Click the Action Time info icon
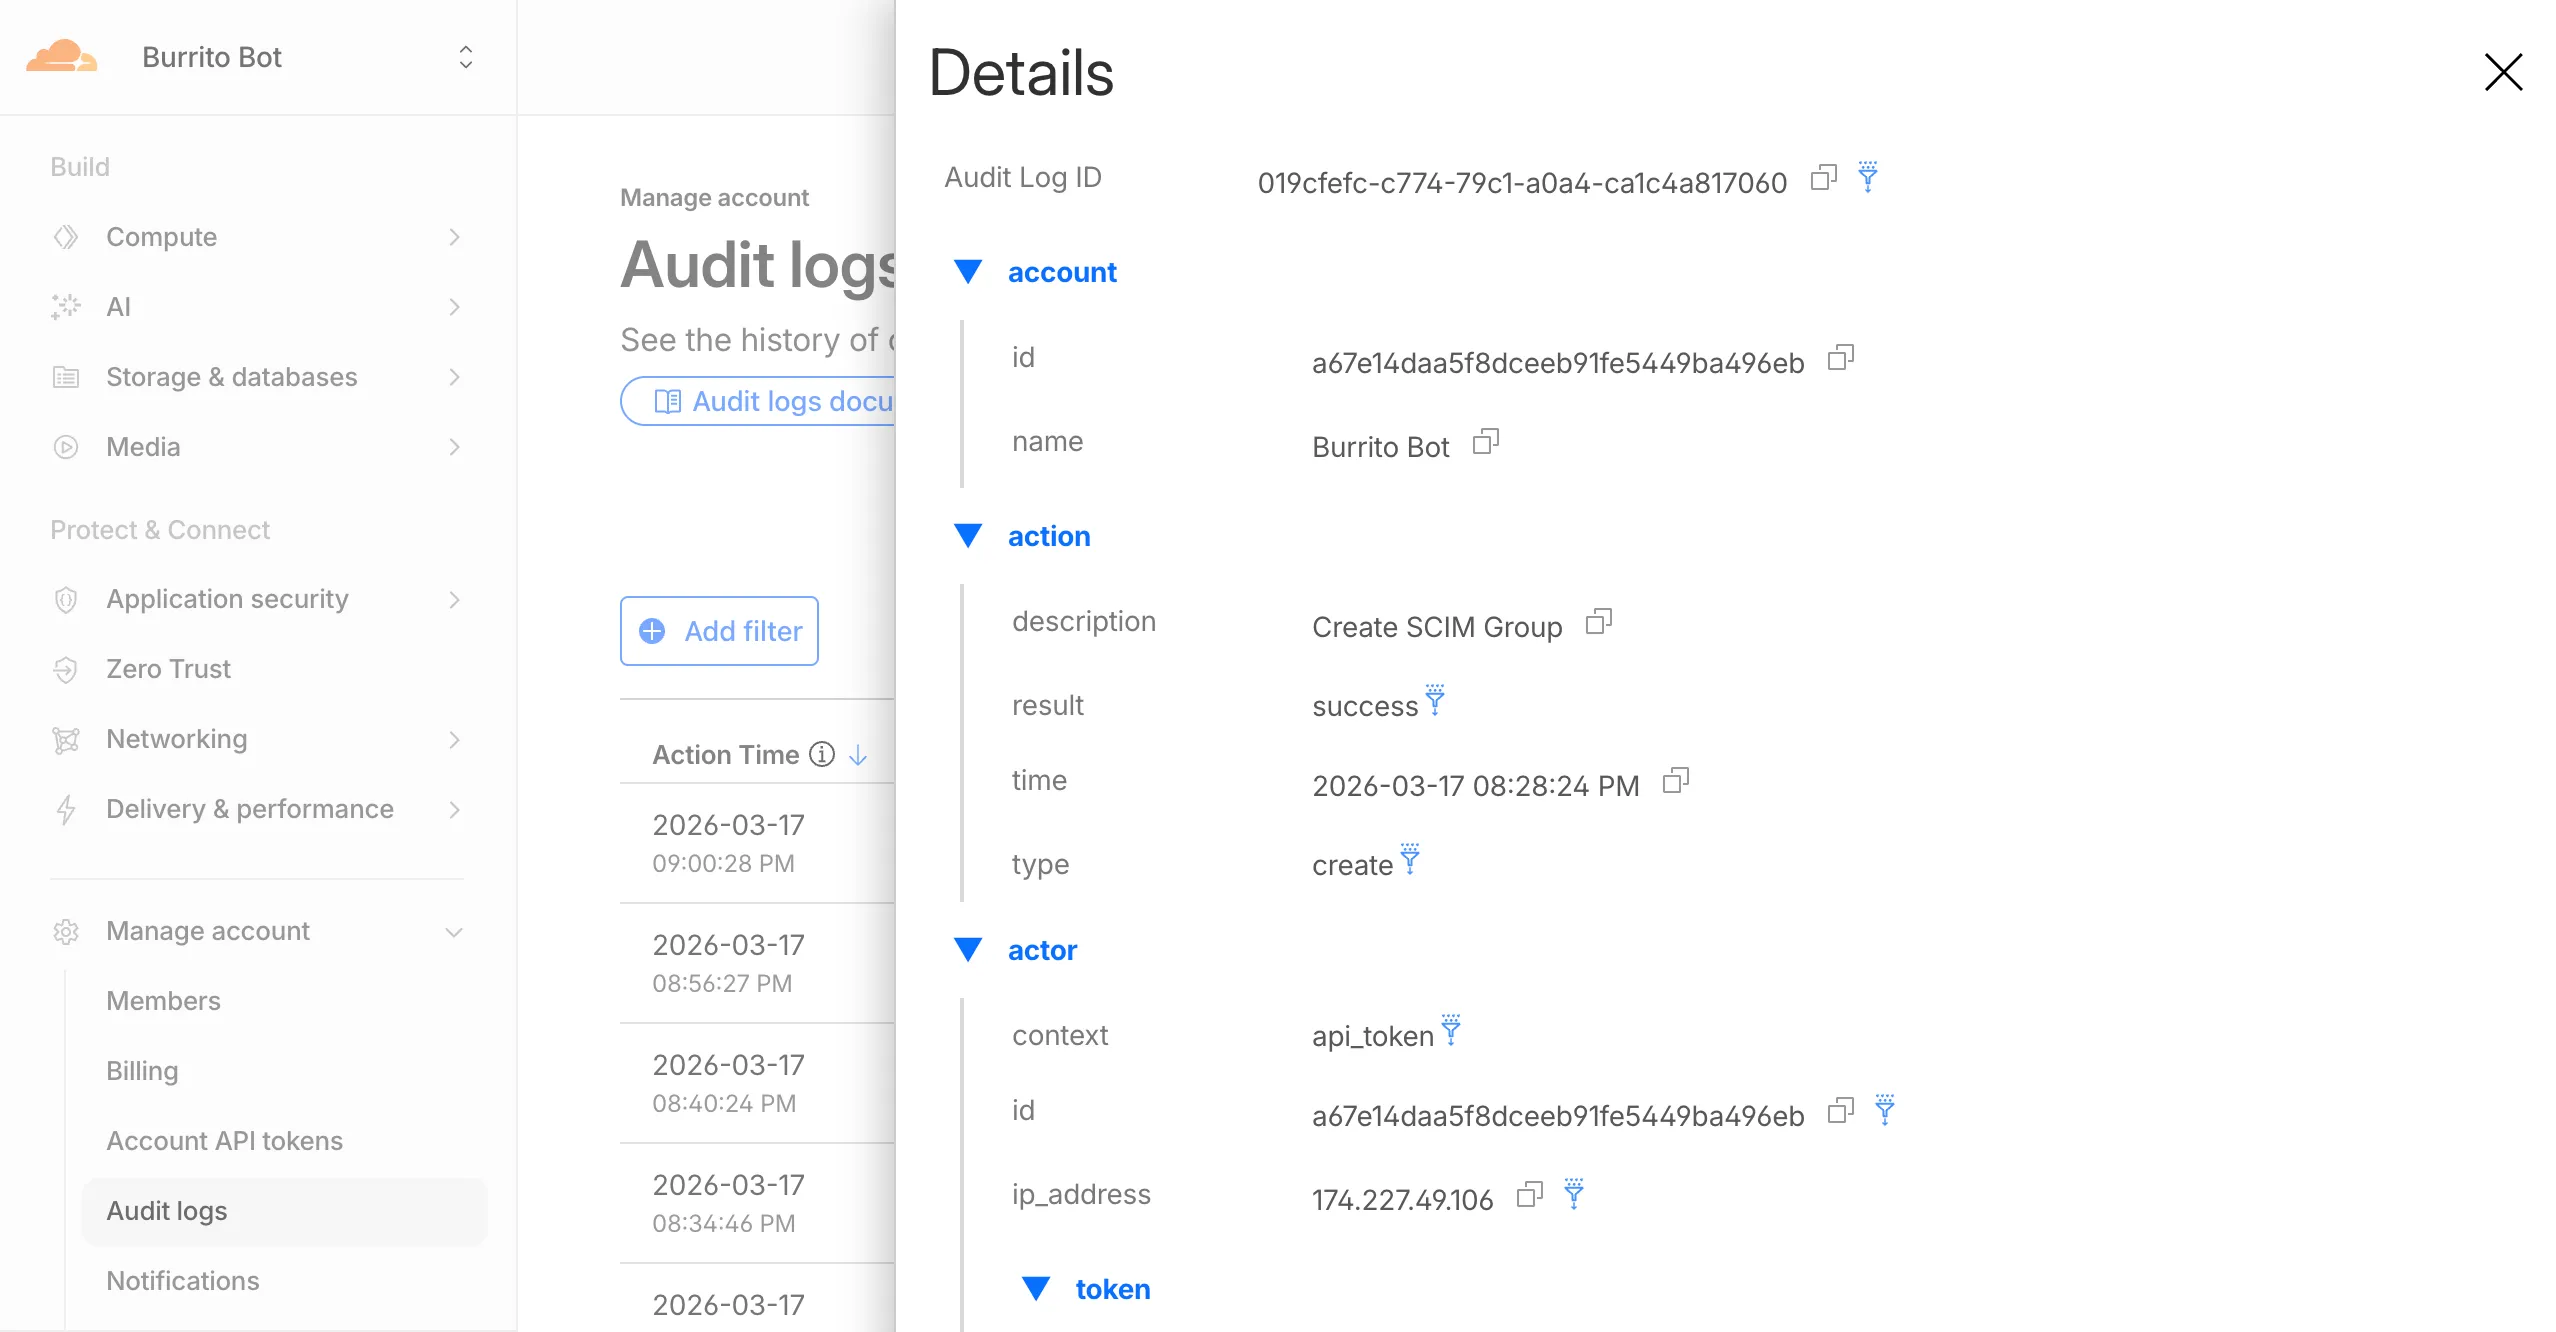The image size is (2556, 1332). [819, 754]
